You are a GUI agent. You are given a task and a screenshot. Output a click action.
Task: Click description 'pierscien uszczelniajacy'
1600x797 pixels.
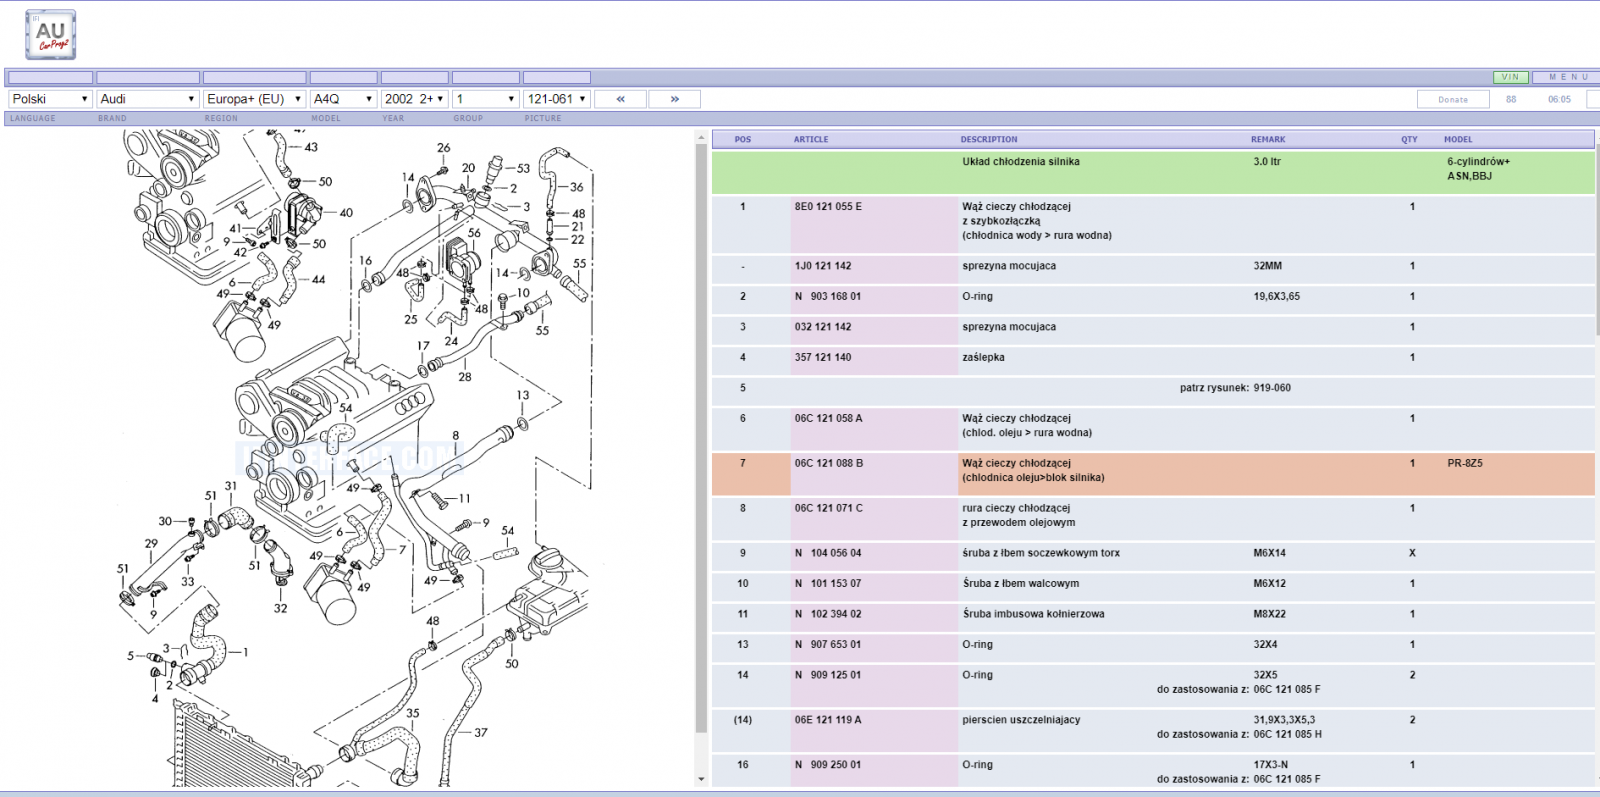click(1021, 720)
